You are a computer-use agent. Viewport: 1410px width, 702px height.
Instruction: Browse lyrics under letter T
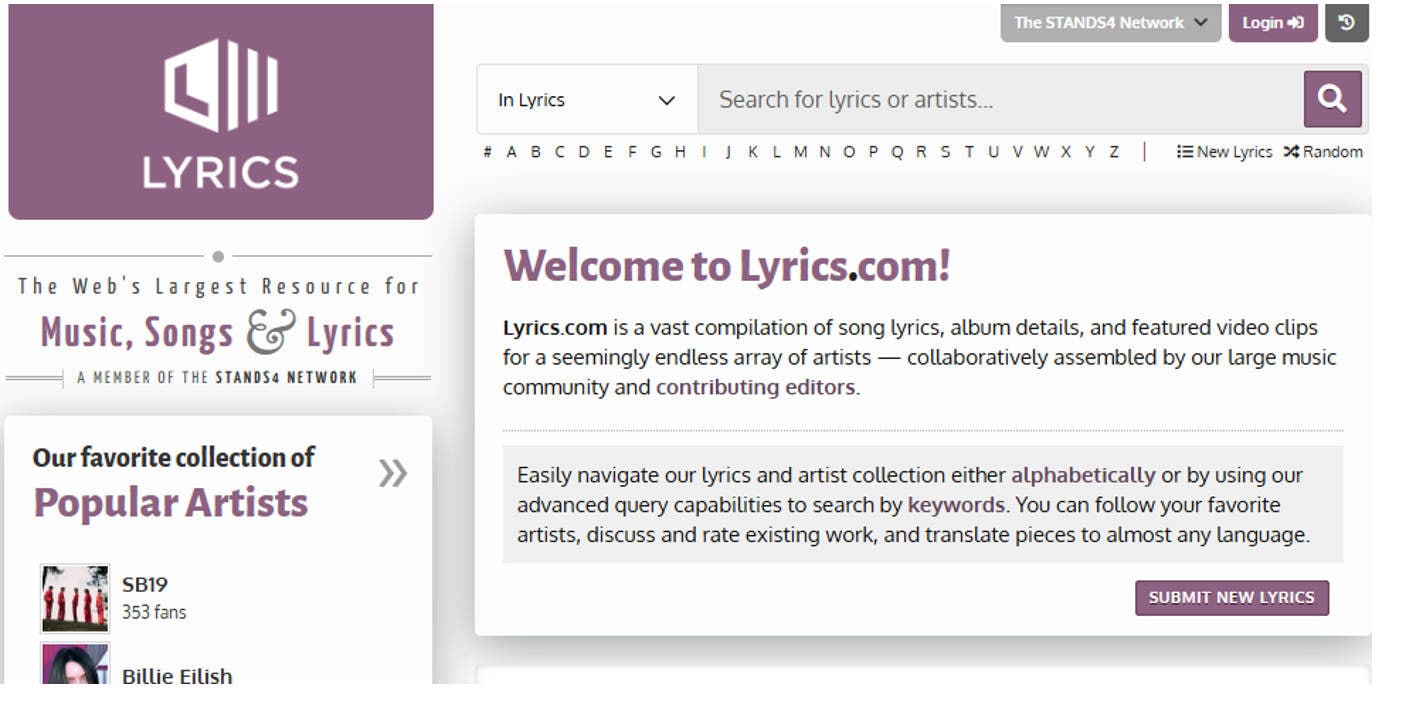pos(969,152)
